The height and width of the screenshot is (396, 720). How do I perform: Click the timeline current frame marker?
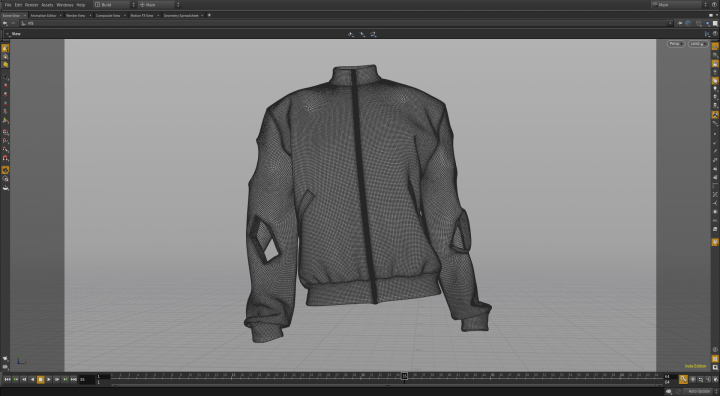click(x=404, y=376)
